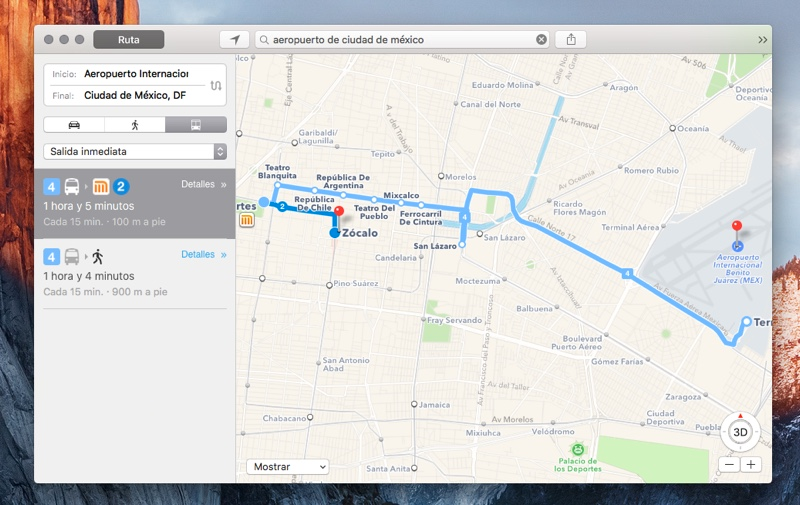Open the Salida inmediata departure dropdown
Screen dimensions: 800x505
pos(135,152)
